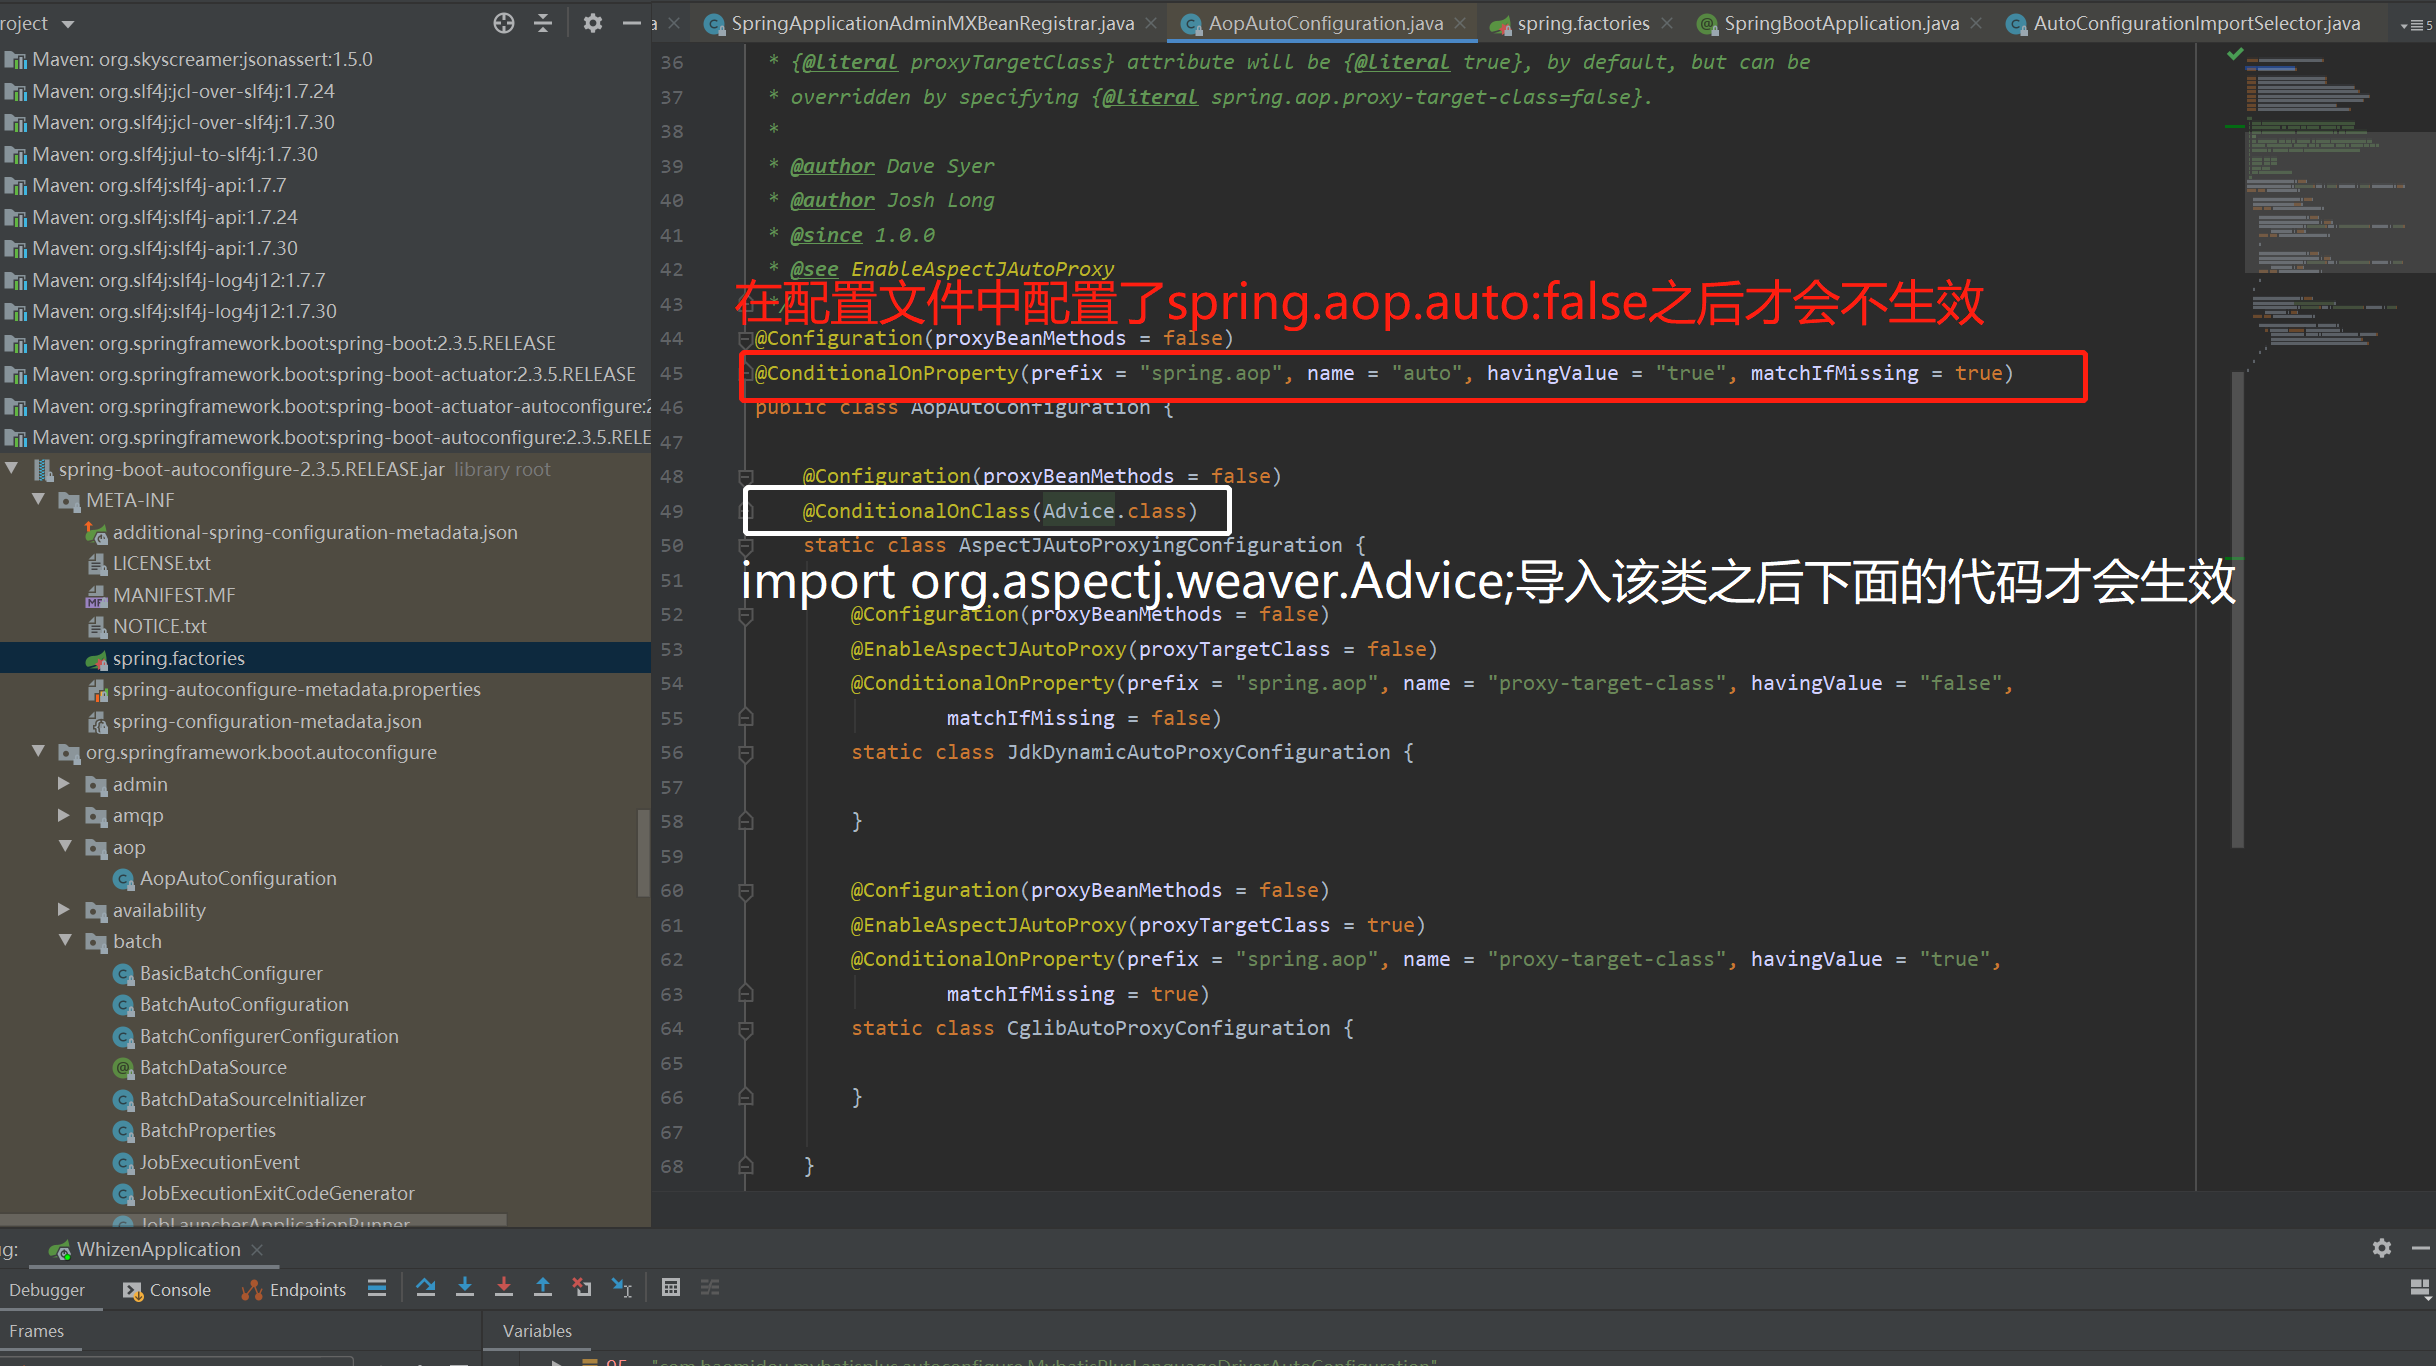The image size is (2436, 1366).
Task: Open Project panel settings gear
Action: [593, 23]
